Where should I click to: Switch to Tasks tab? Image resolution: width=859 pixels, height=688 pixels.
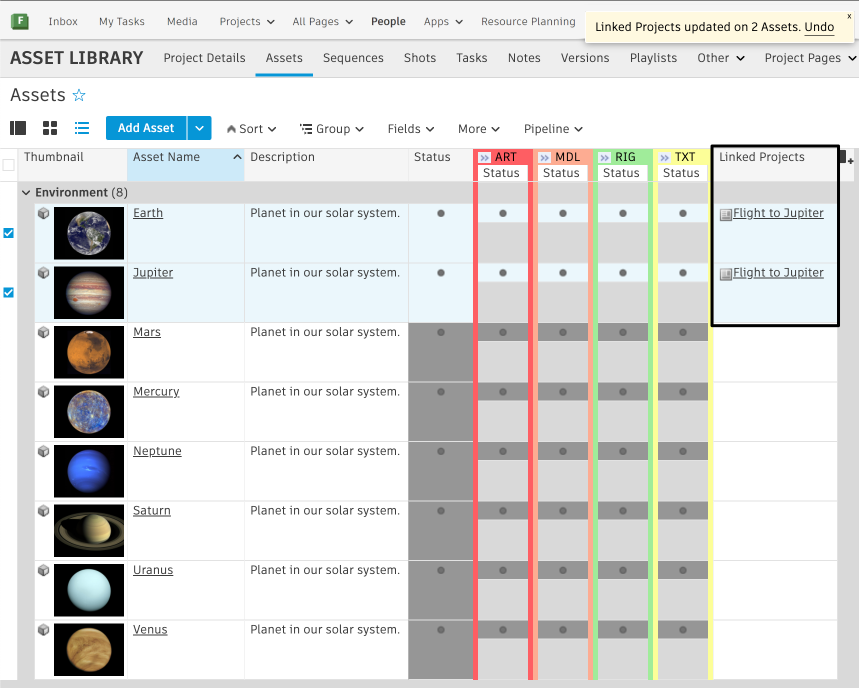click(472, 58)
